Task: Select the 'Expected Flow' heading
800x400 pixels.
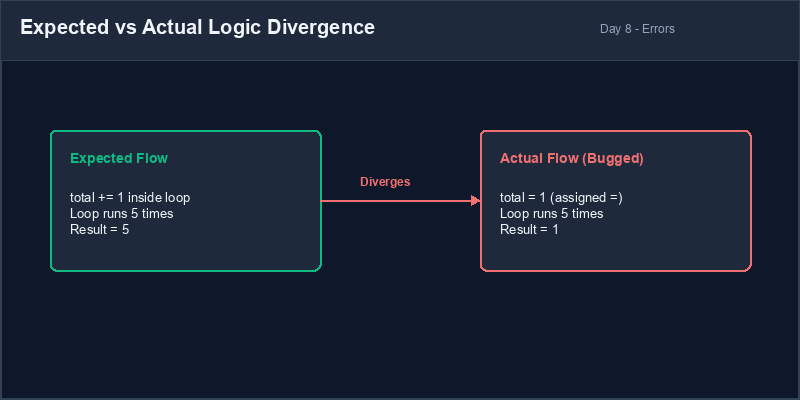Action: 119,158
